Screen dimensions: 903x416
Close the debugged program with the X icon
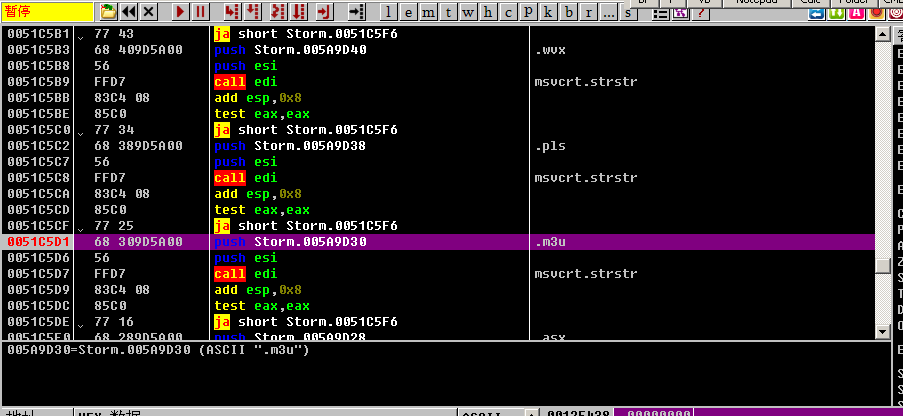tap(149, 12)
